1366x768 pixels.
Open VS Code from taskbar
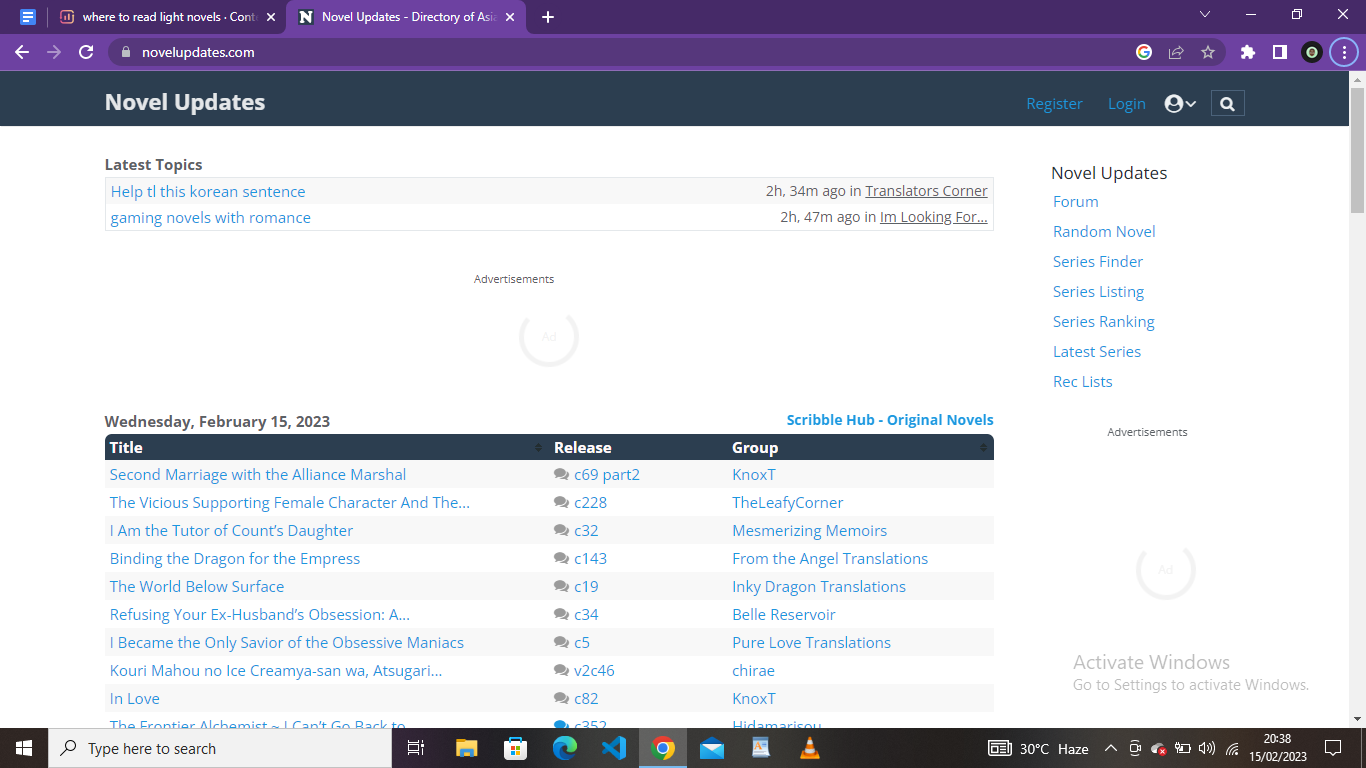click(614, 748)
